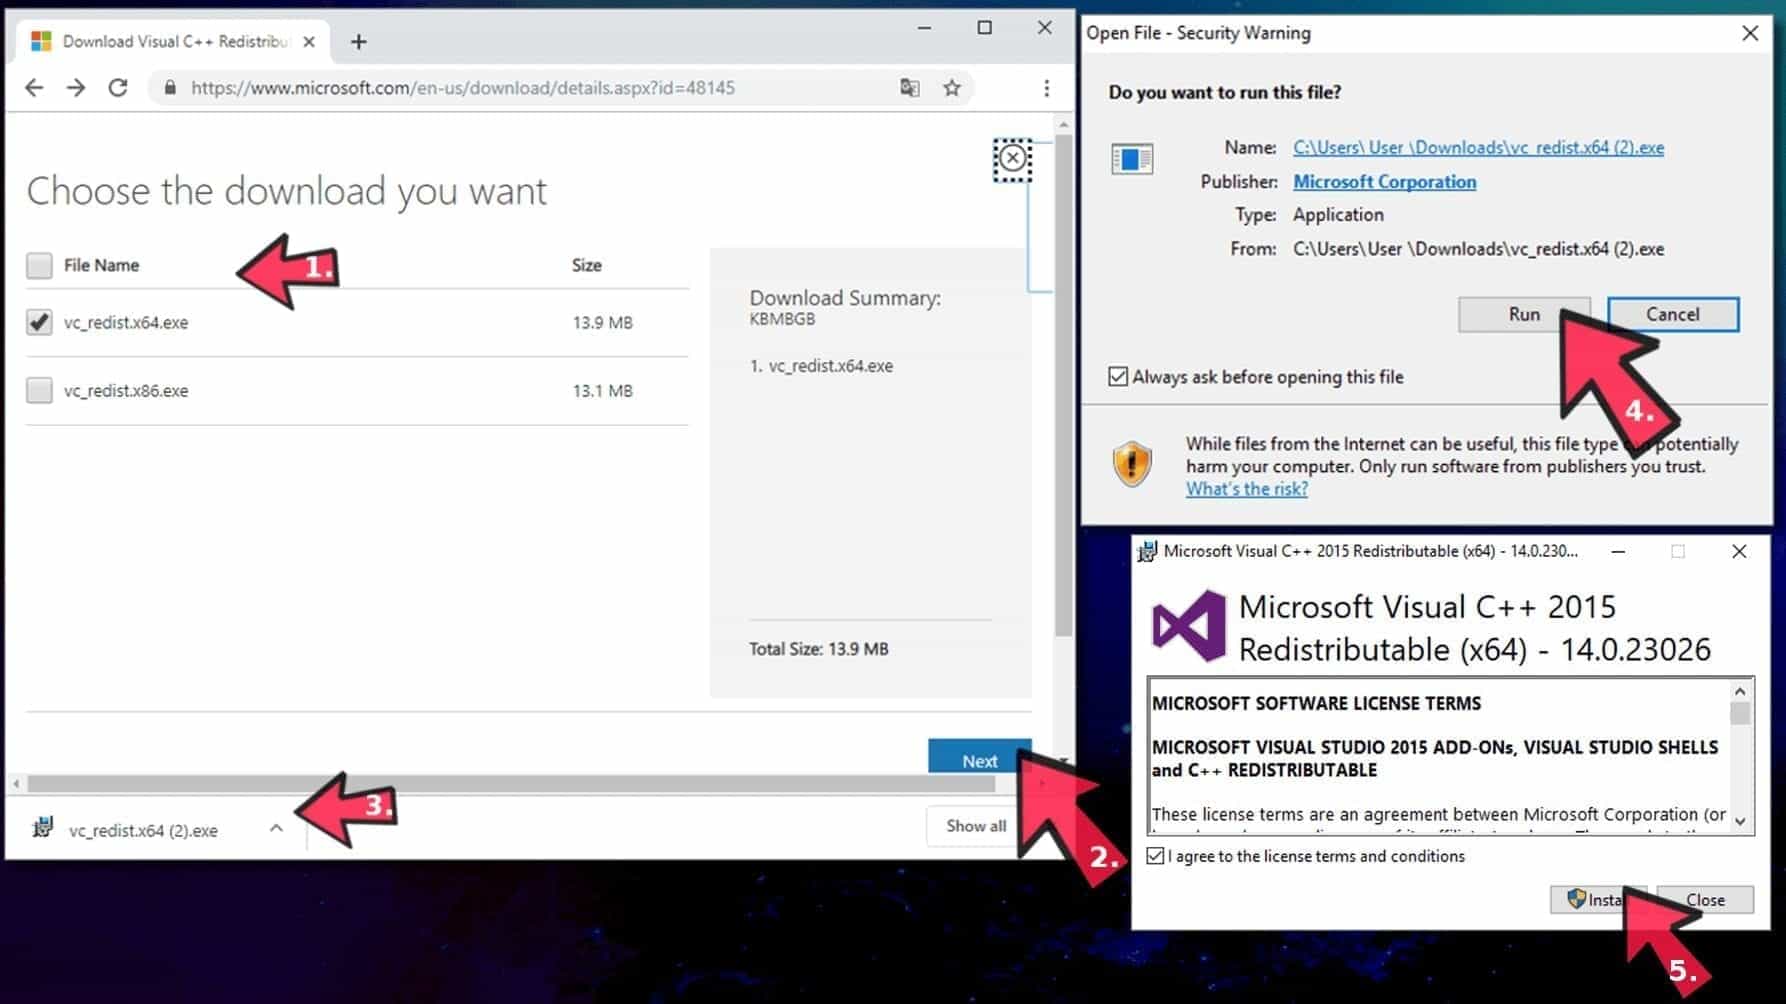This screenshot has height=1004, width=1786.
Task: Bookmark this page with the star
Action: (x=952, y=88)
